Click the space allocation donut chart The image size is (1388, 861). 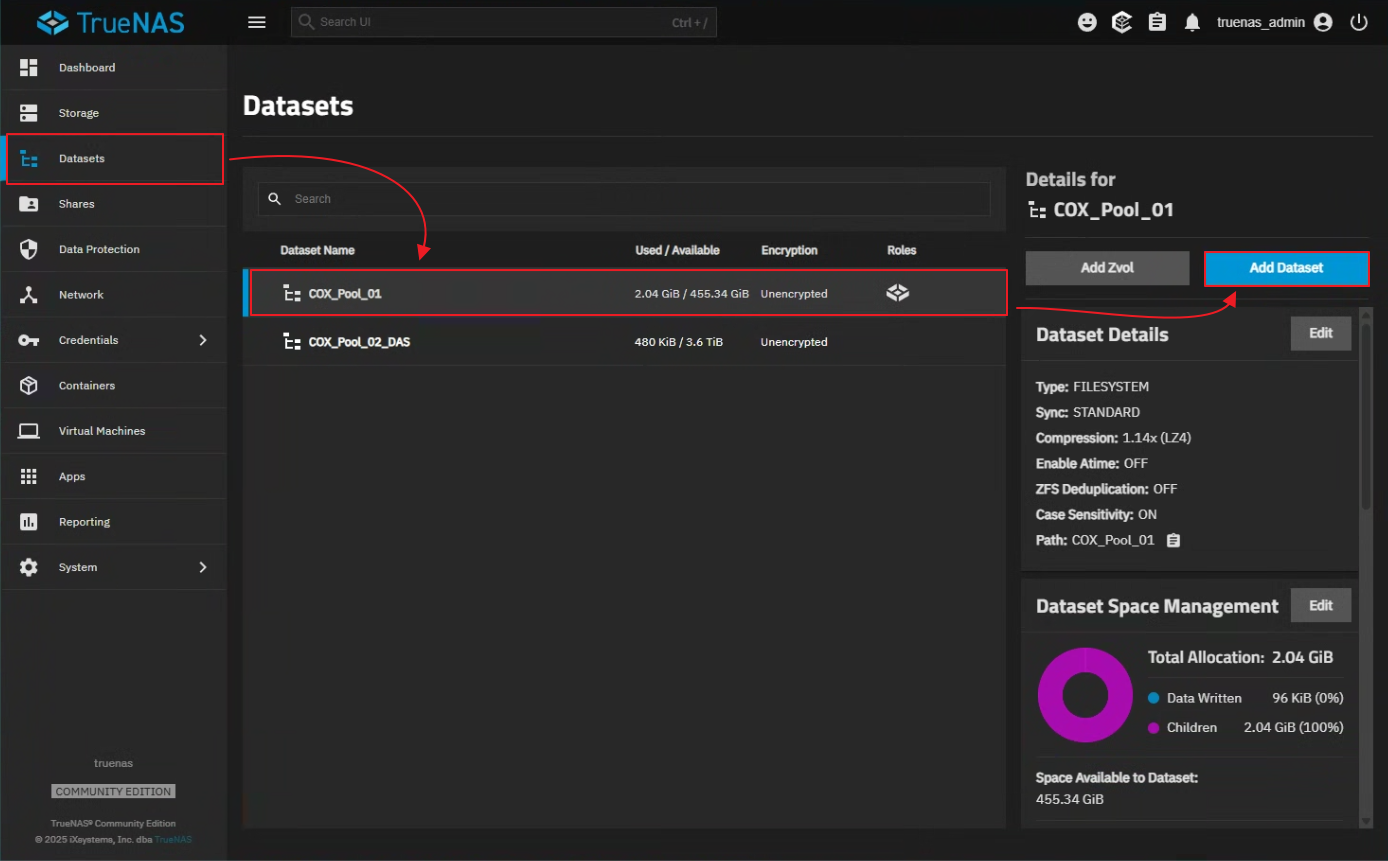click(1086, 695)
